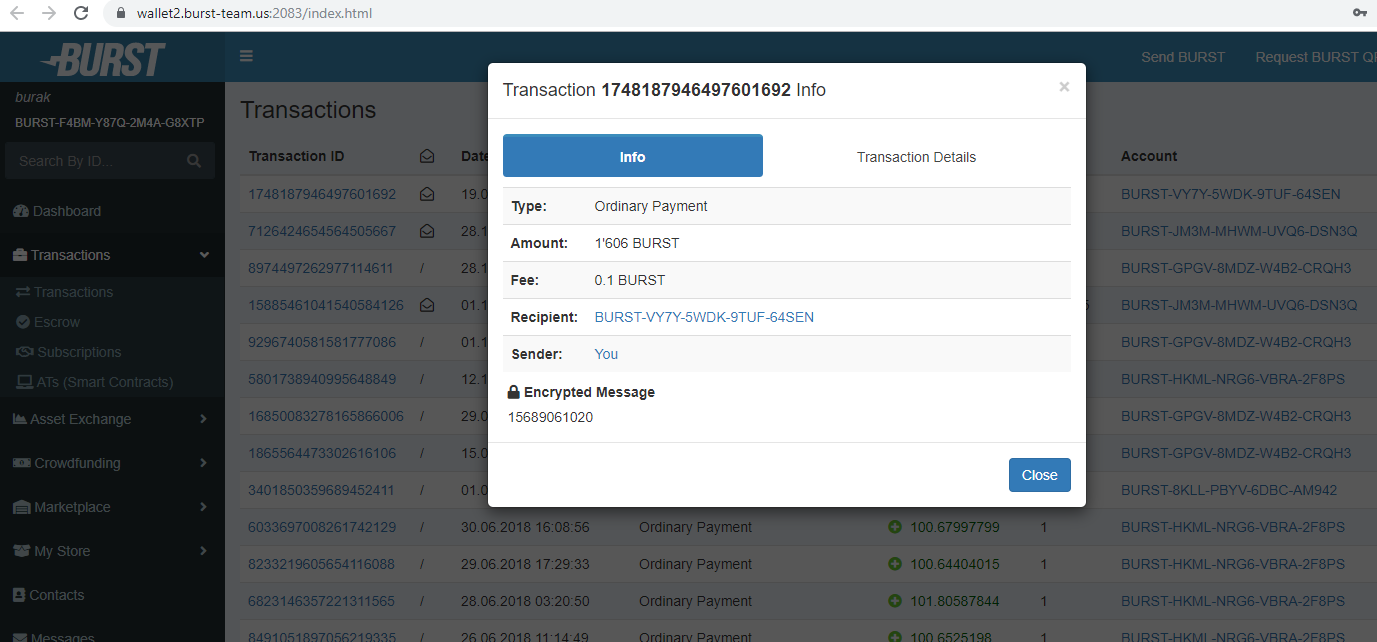Open the recipient link in the dialog
The height and width of the screenshot is (642, 1377).
[704, 317]
